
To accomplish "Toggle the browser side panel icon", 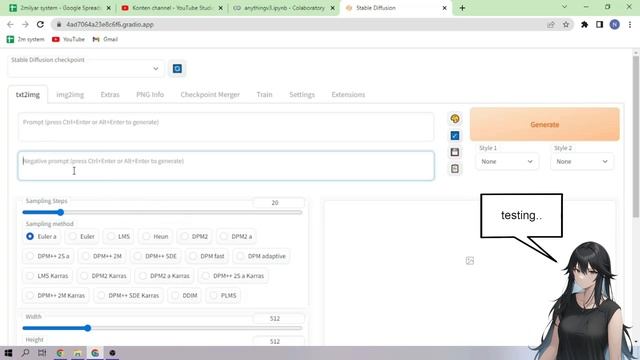I will click(599, 24).
